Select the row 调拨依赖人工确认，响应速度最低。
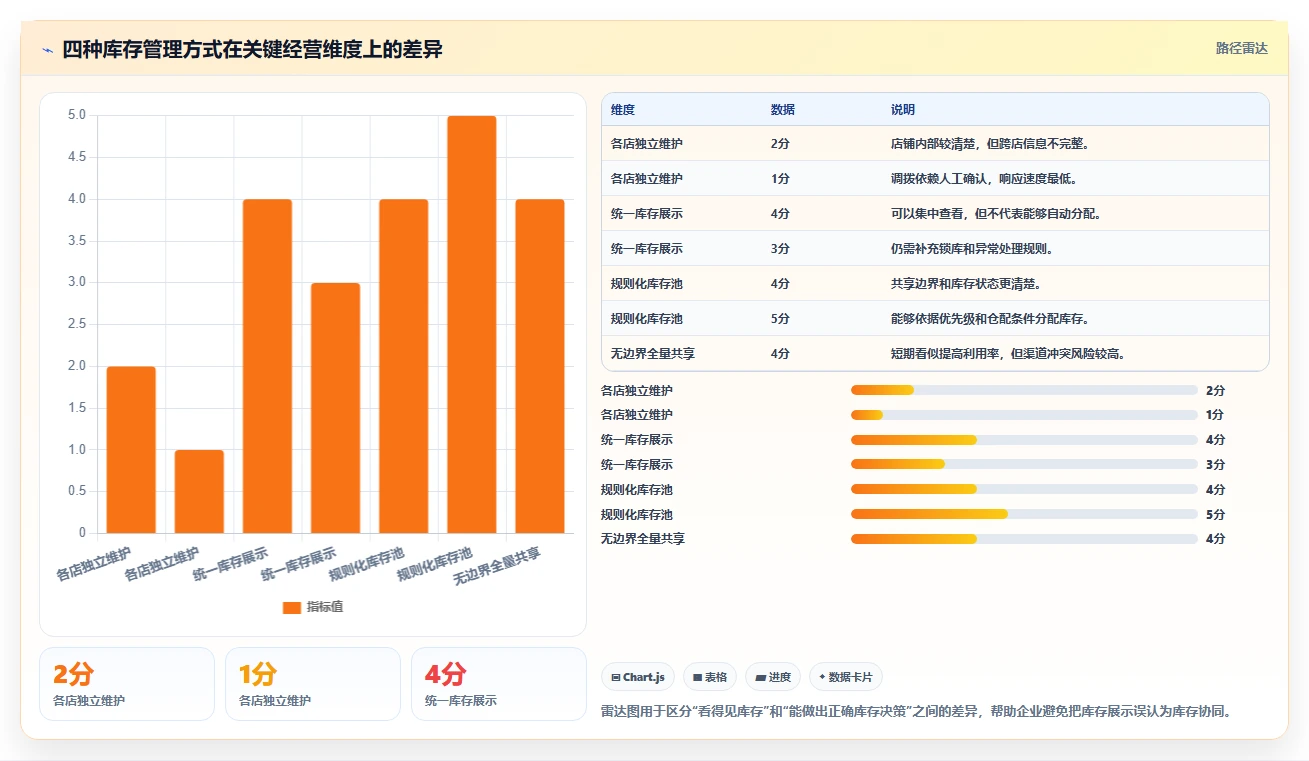This screenshot has width=1309, height=761. [935, 179]
